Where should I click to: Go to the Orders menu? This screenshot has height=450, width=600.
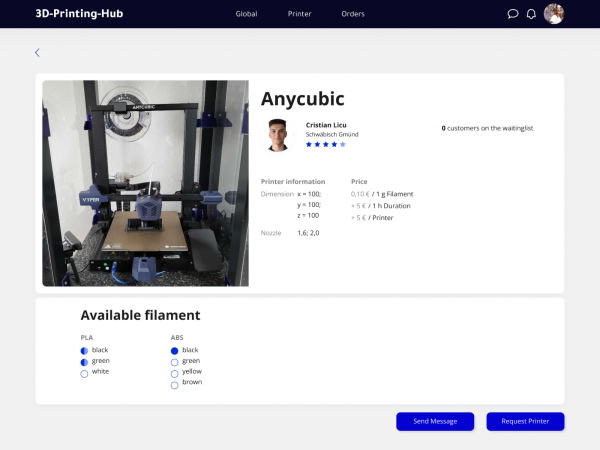(353, 14)
